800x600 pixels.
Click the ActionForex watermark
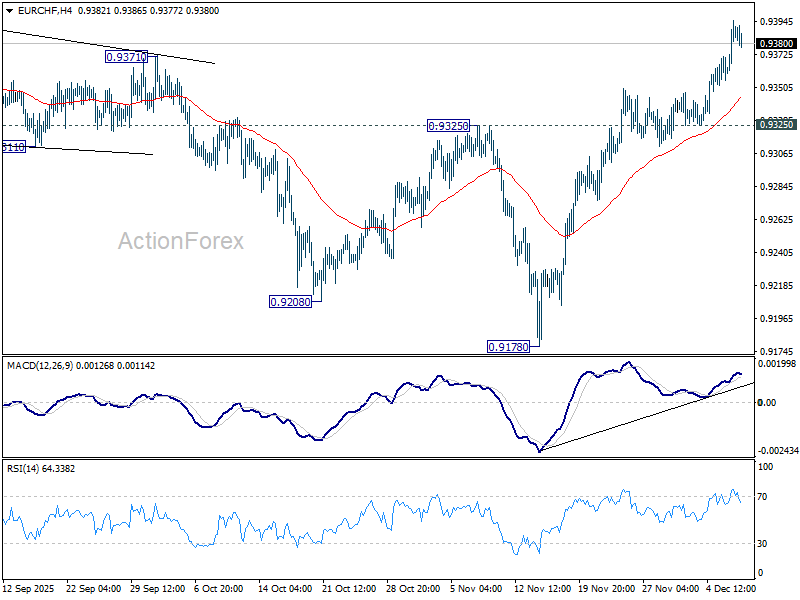[x=181, y=241]
